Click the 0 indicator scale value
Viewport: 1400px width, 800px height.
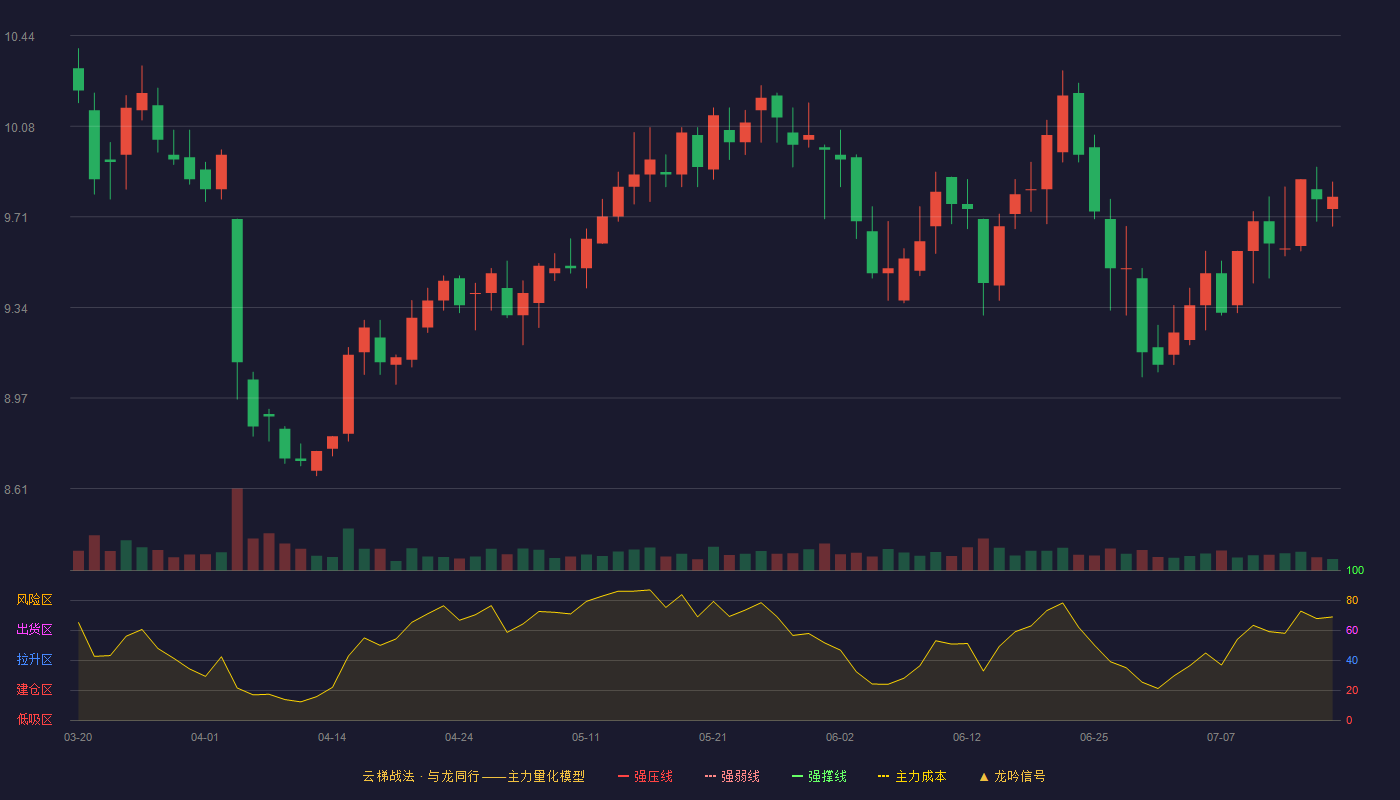point(1349,720)
